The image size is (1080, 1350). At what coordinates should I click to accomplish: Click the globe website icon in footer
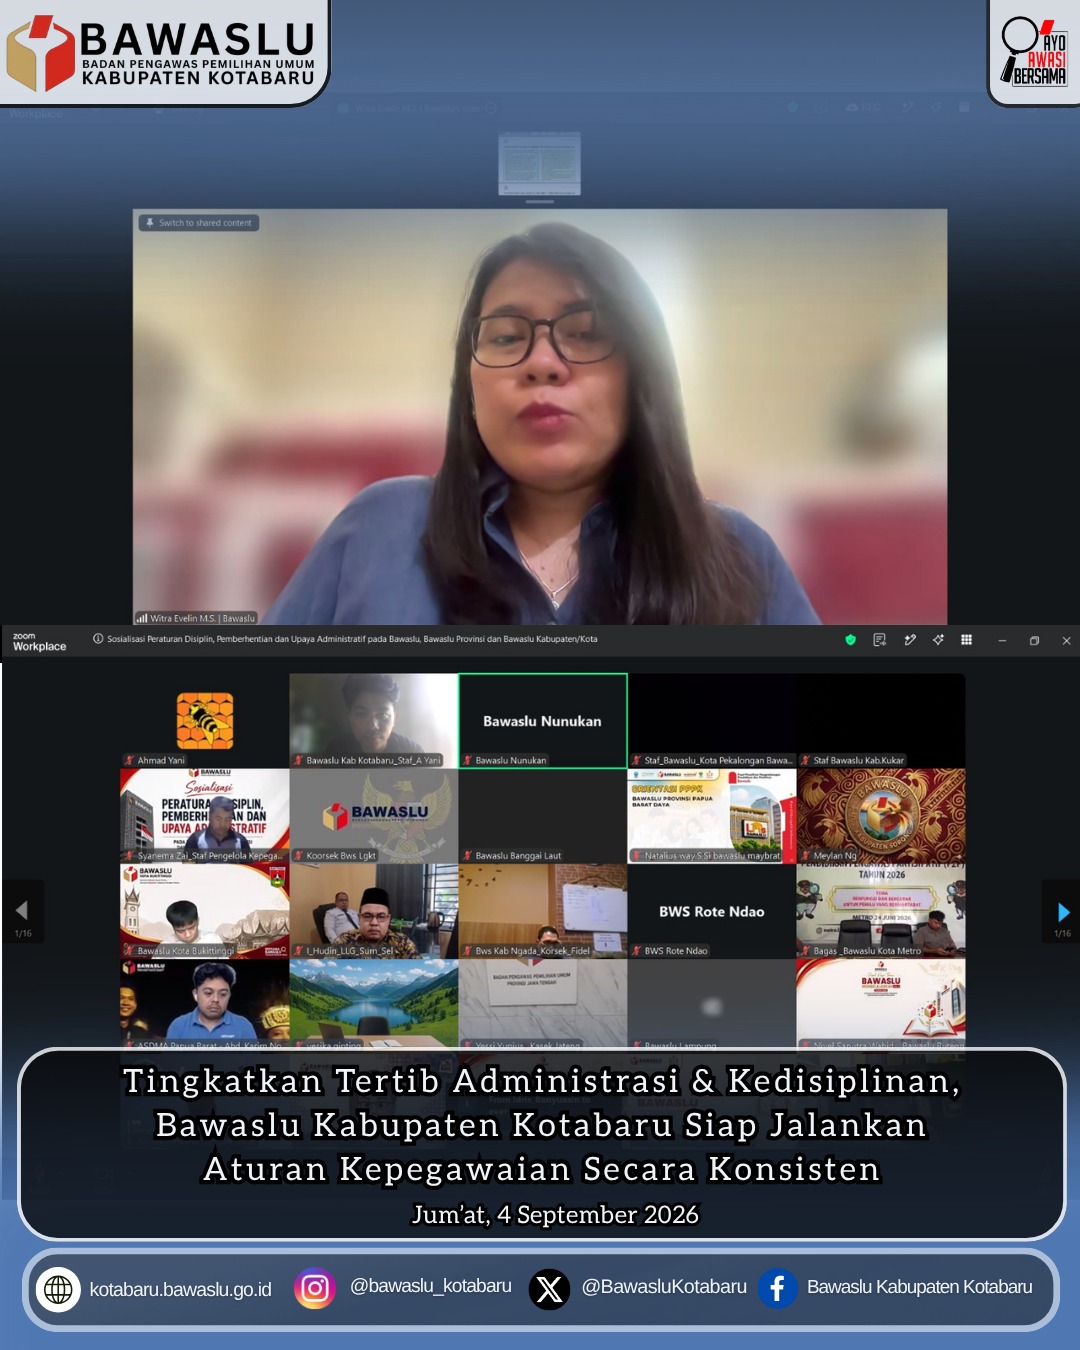(x=58, y=1289)
